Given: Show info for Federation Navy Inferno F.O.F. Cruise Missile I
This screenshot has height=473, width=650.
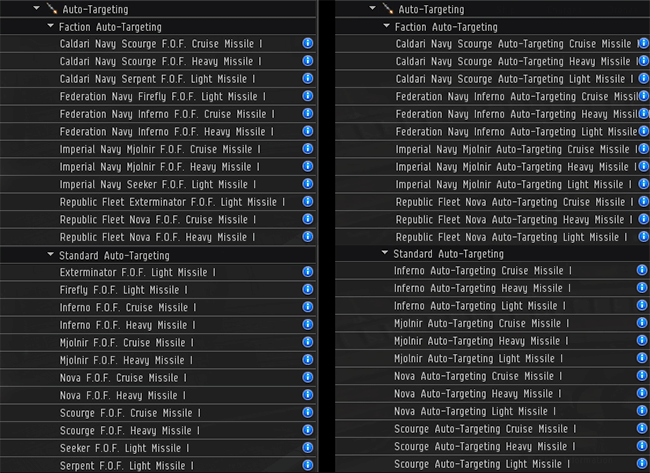Looking at the screenshot, I should tap(308, 113).
